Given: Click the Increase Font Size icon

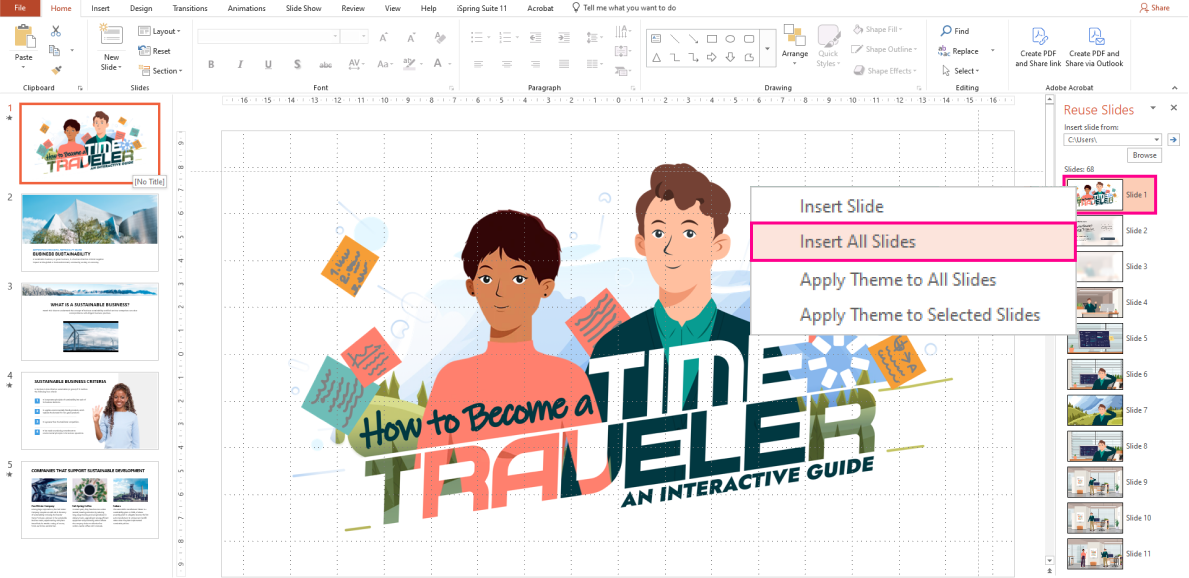Looking at the screenshot, I should point(384,37).
